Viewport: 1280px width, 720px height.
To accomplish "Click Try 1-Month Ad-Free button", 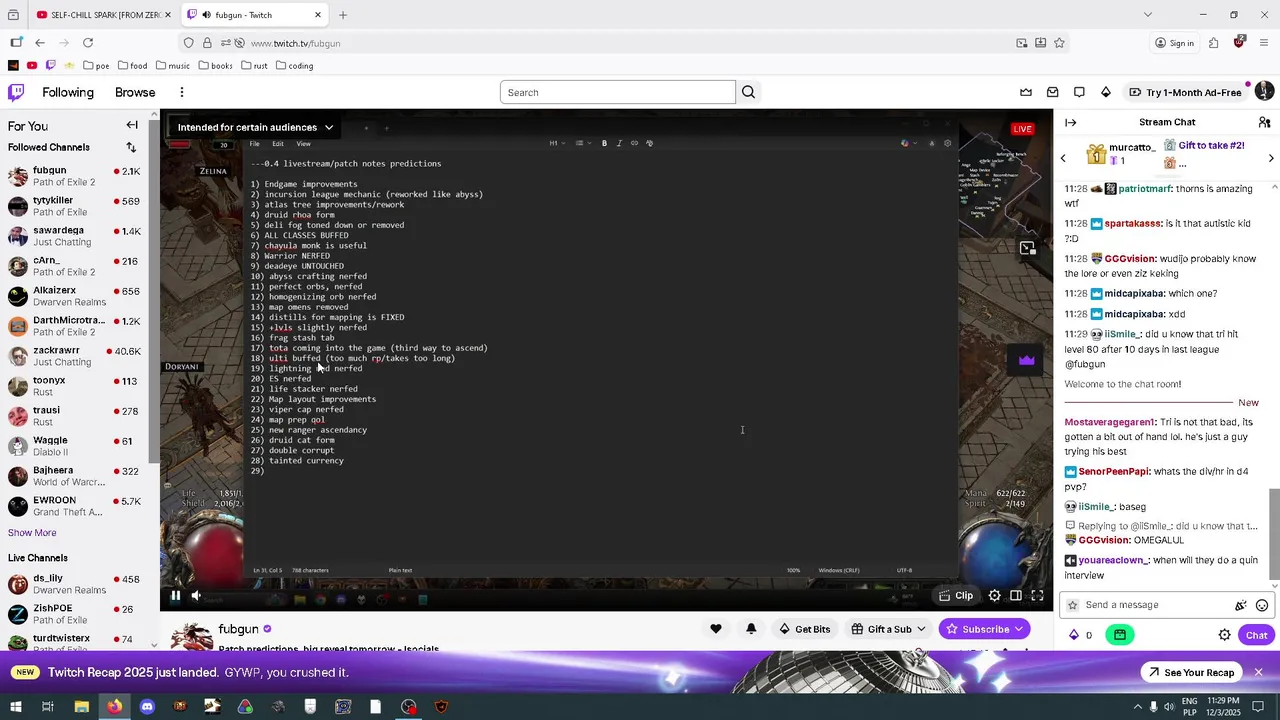I will click(1185, 92).
